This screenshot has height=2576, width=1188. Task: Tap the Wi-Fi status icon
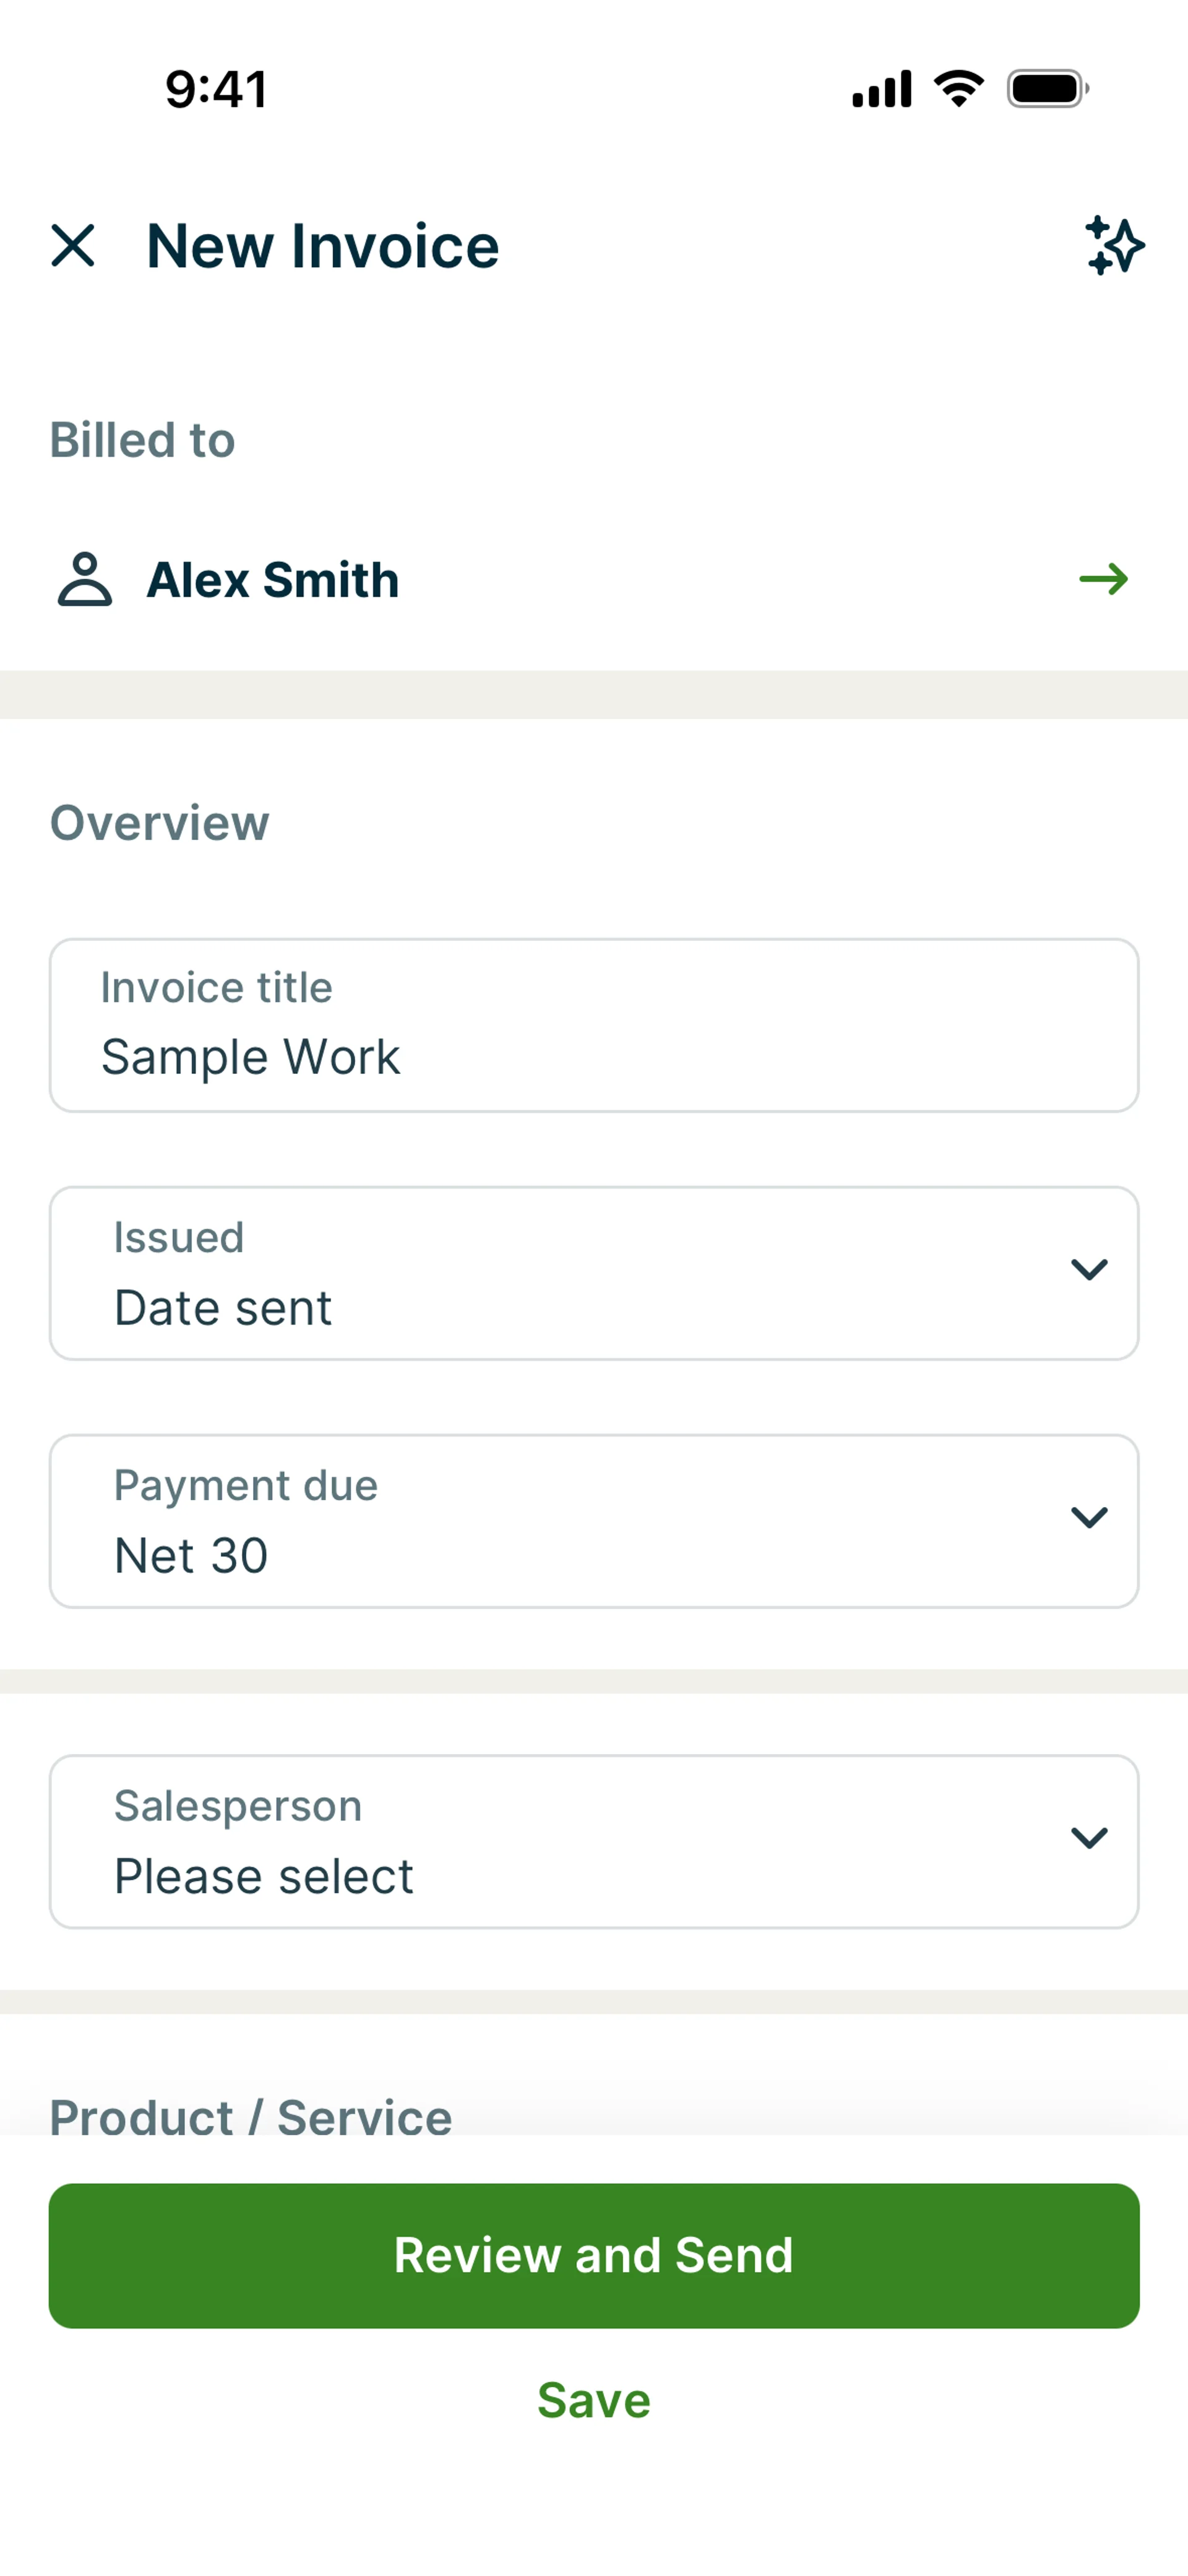pyautogui.click(x=959, y=89)
